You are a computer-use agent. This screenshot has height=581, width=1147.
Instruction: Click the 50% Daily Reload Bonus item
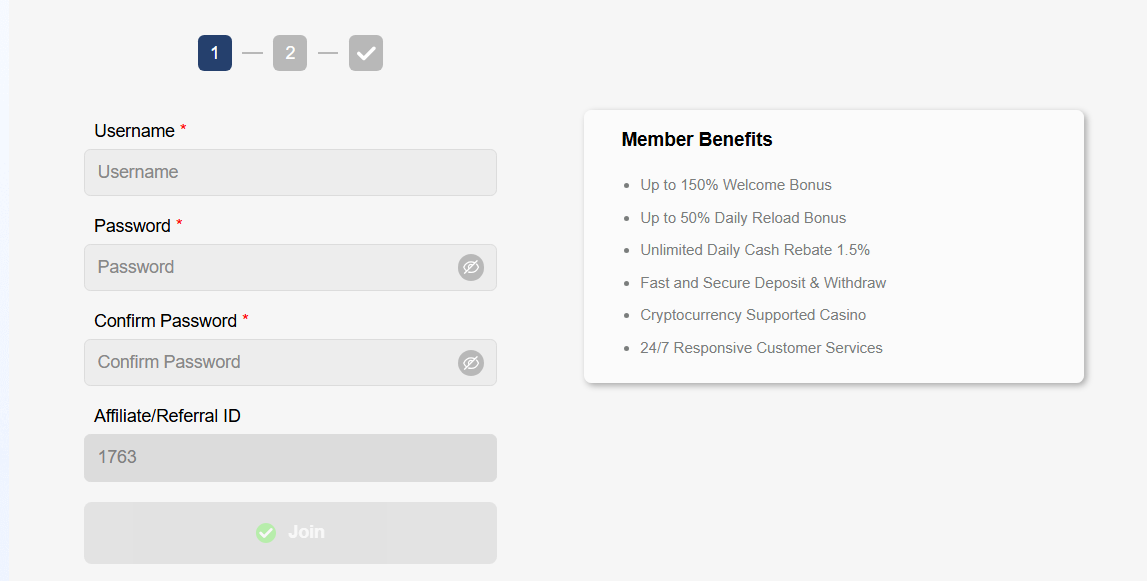tap(743, 218)
